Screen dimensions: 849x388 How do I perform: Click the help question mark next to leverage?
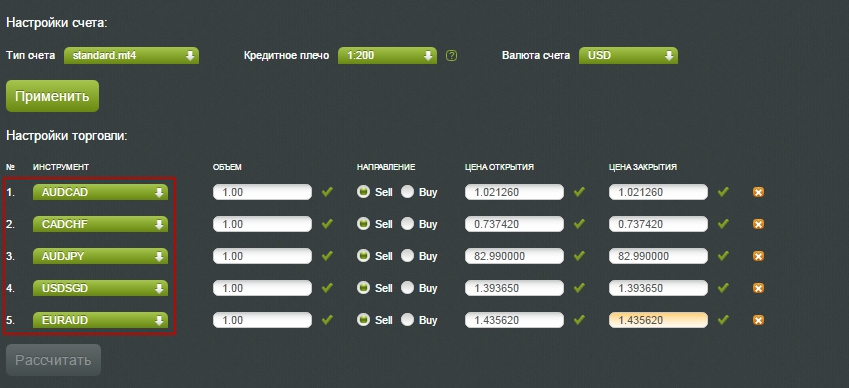tap(452, 55)
